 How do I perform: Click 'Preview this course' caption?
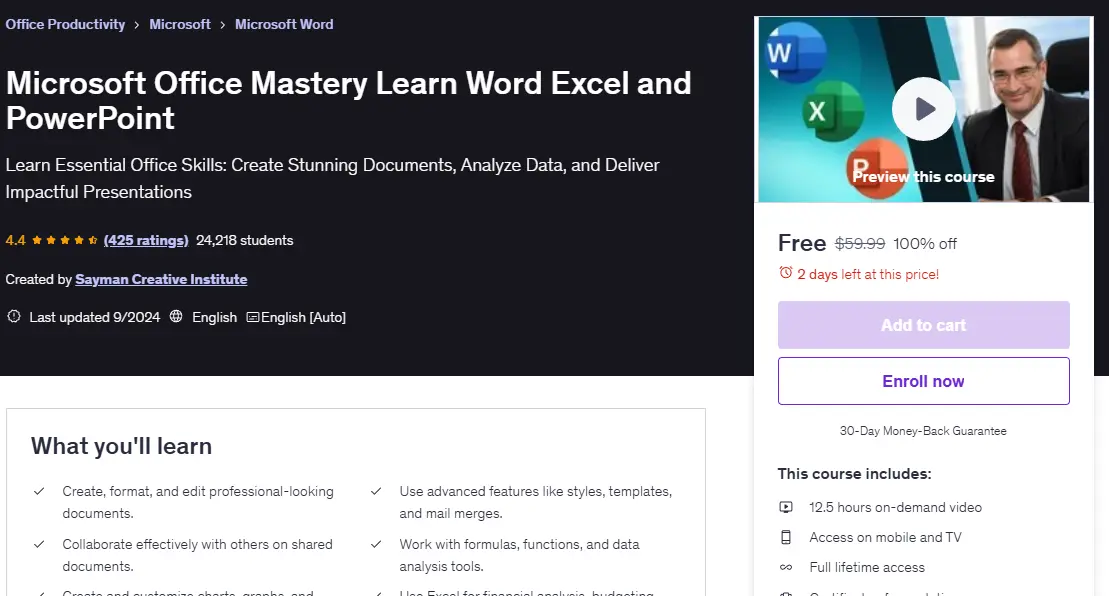[923, 177]
